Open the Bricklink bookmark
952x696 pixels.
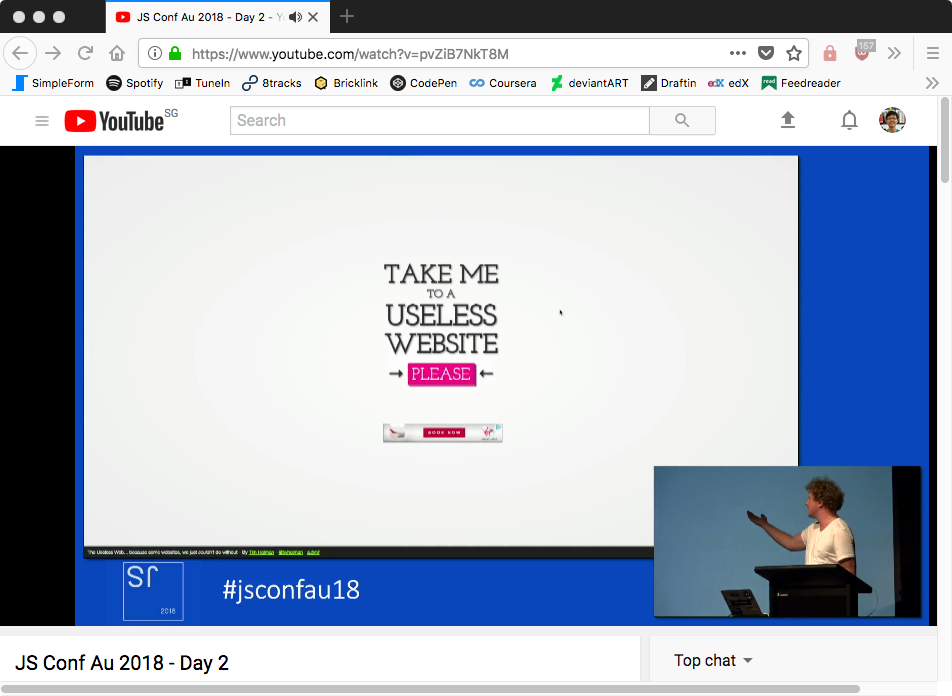coord(346,83)
